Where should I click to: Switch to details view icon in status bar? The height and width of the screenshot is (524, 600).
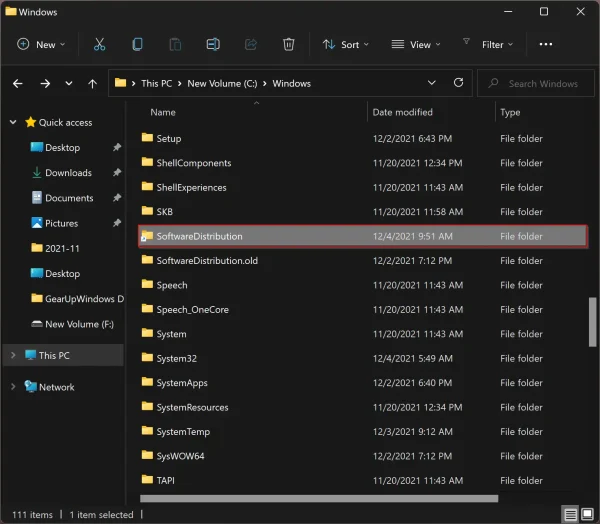571,514
